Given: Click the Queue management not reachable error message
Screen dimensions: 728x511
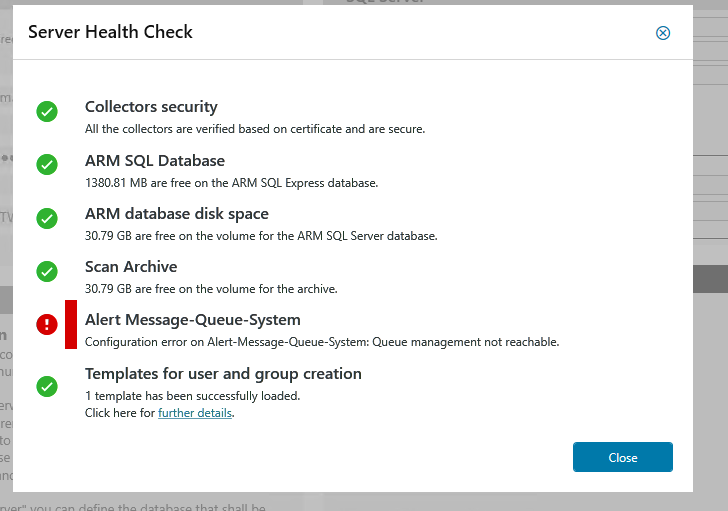Looking at the screenshot, I should 322,342.
